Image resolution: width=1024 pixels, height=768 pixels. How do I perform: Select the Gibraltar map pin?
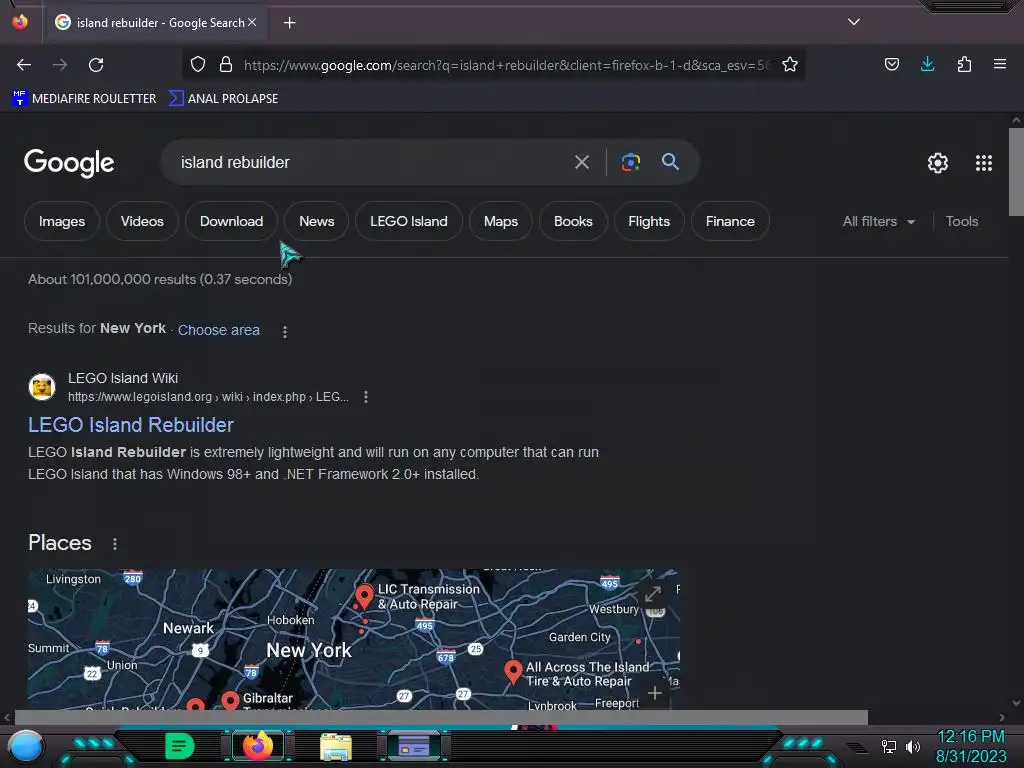[230, 701]
